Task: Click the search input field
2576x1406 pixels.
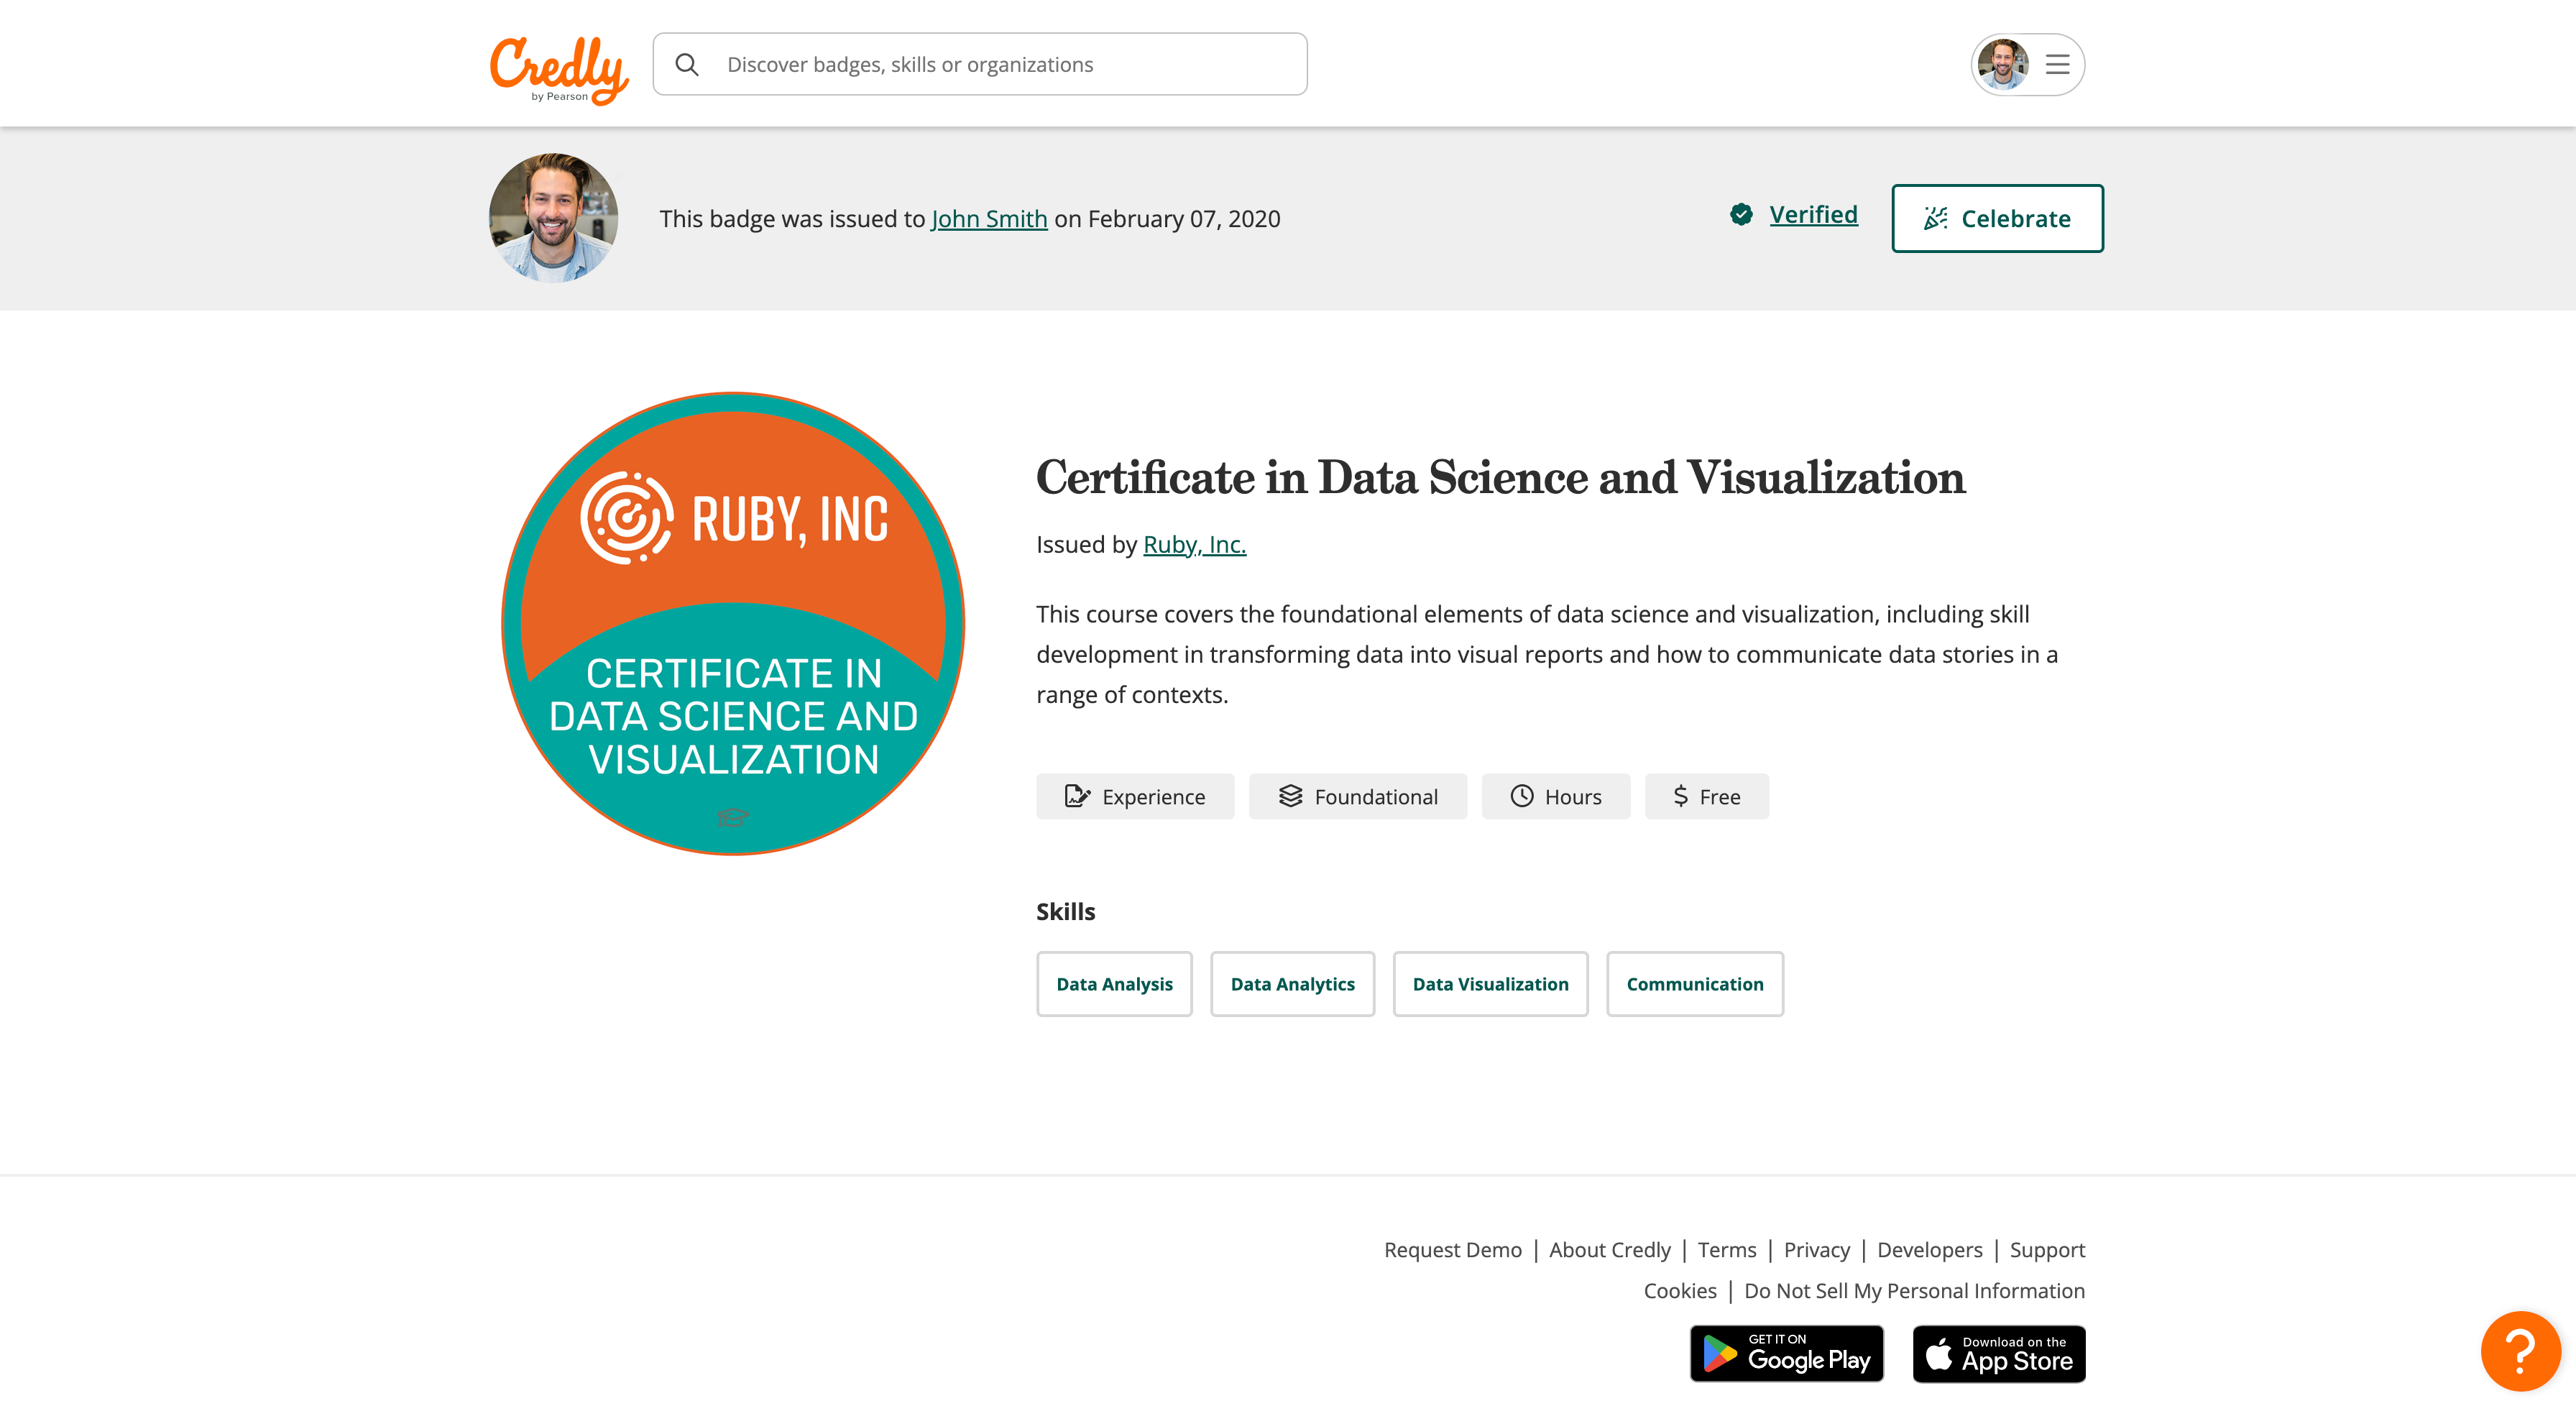Action: click(980, 64)
